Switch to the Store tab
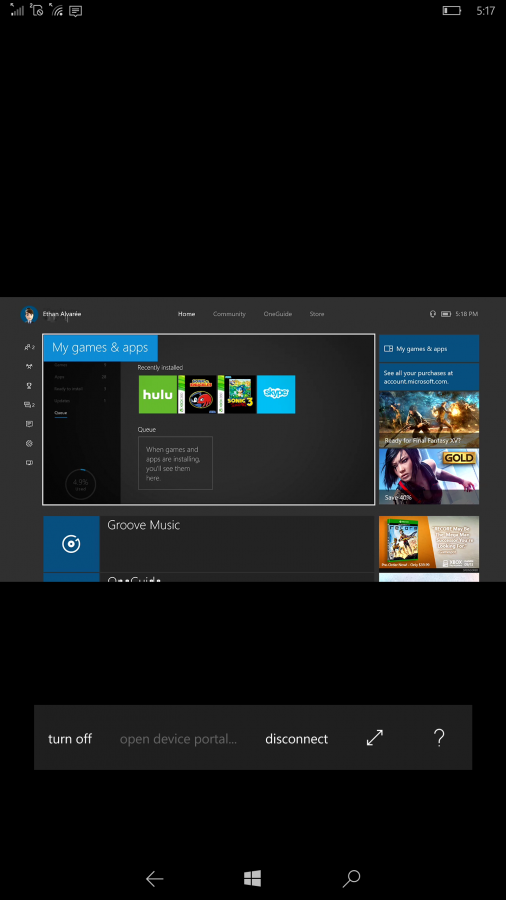 317,314
